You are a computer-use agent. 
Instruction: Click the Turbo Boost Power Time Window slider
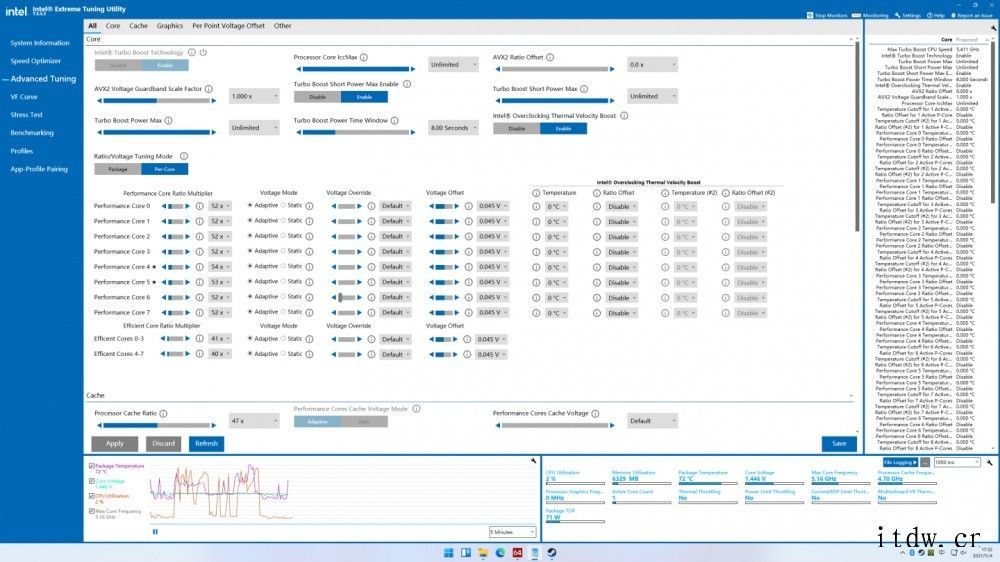click(356, 133)
